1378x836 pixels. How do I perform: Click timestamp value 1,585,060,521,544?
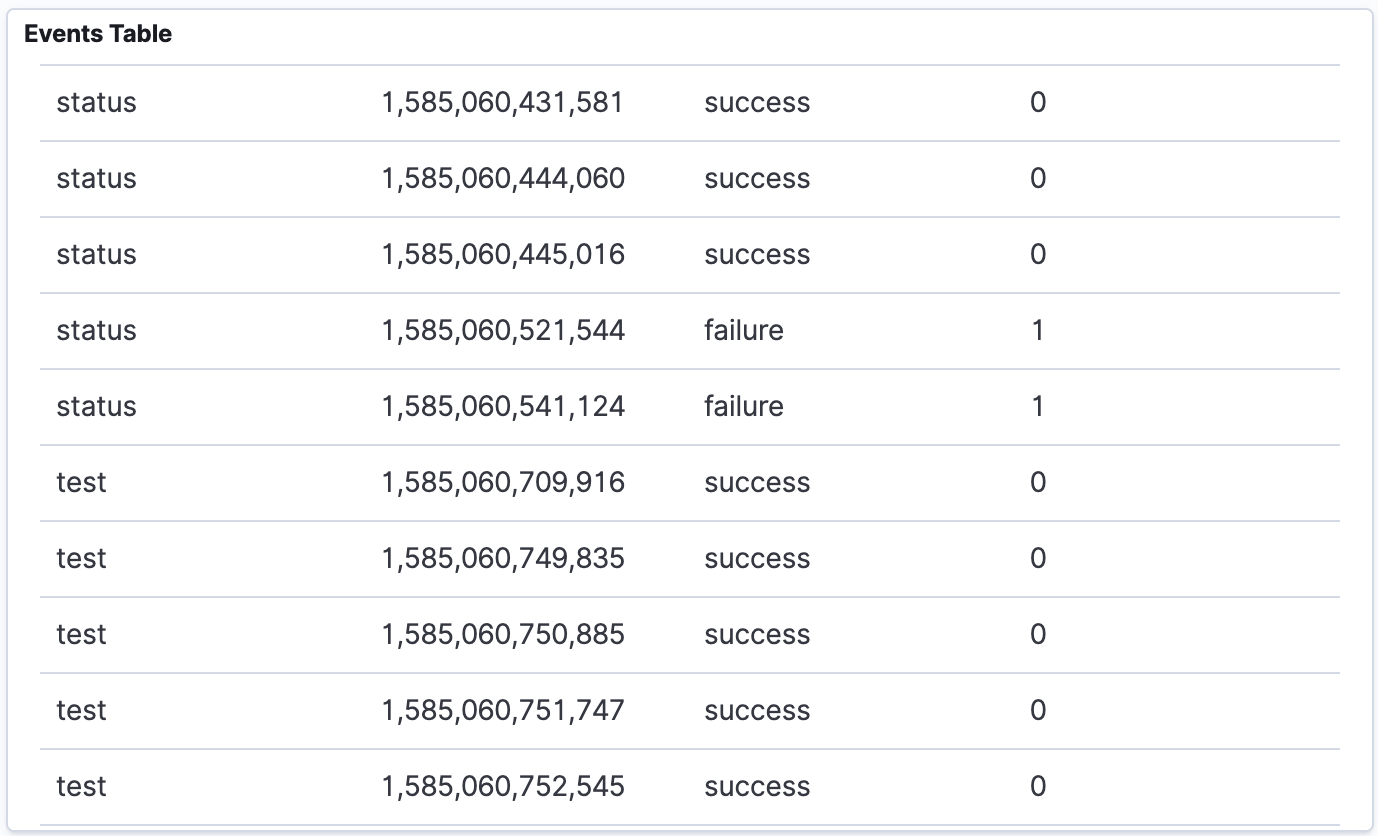(503, 331)
